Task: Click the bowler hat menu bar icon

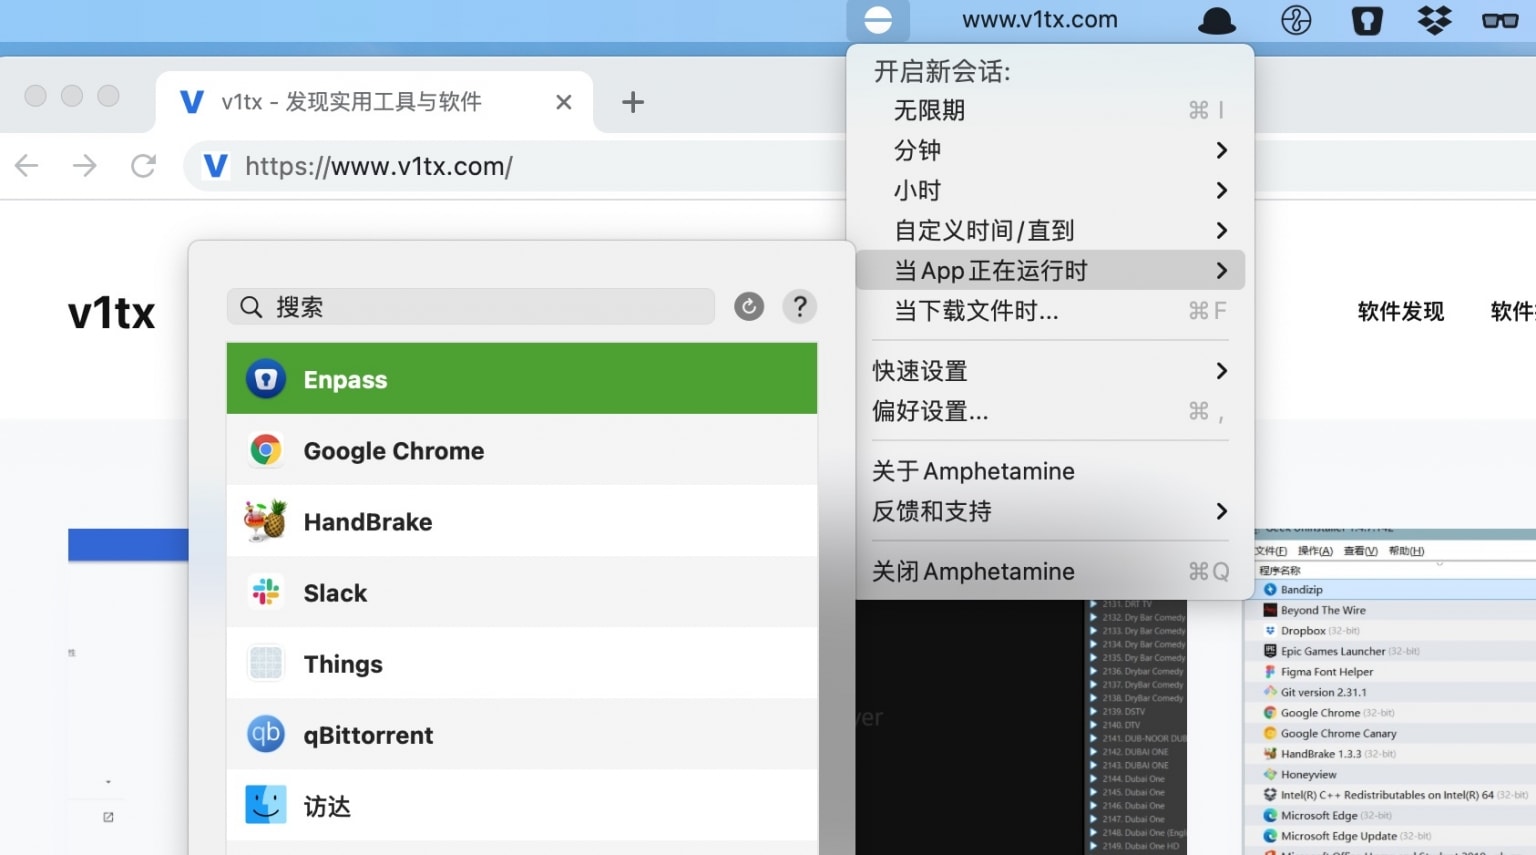Action: click(1216, 19)
